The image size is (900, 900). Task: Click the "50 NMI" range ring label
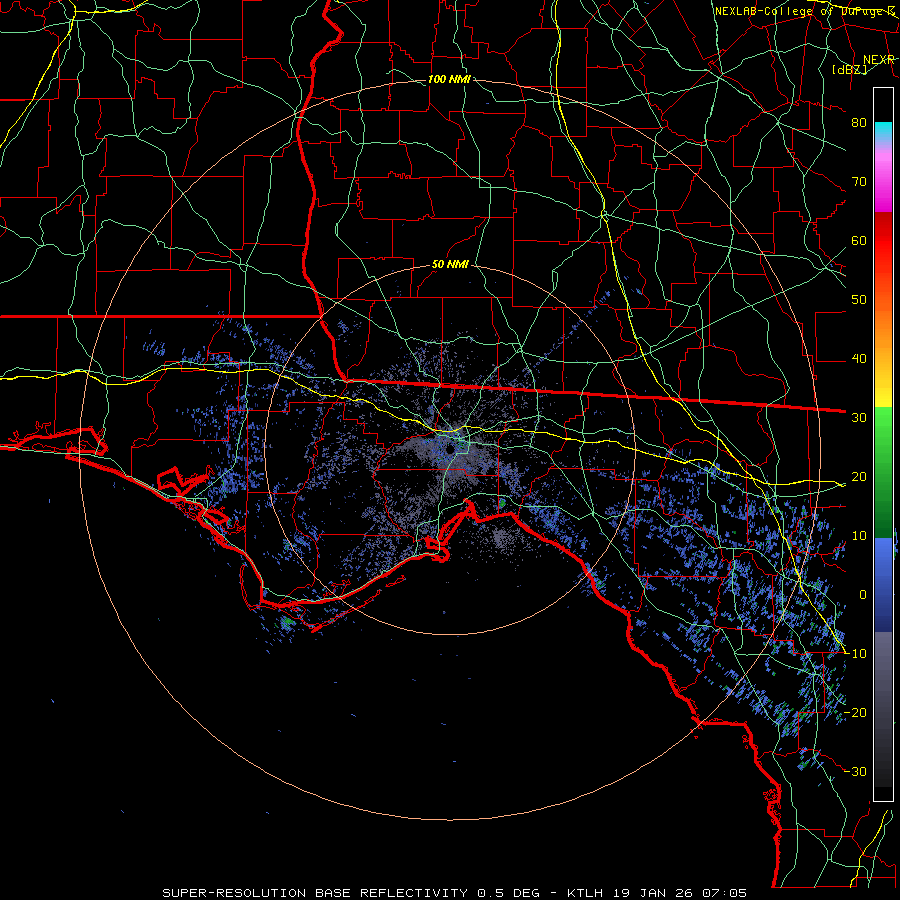[x=450, y=265]
